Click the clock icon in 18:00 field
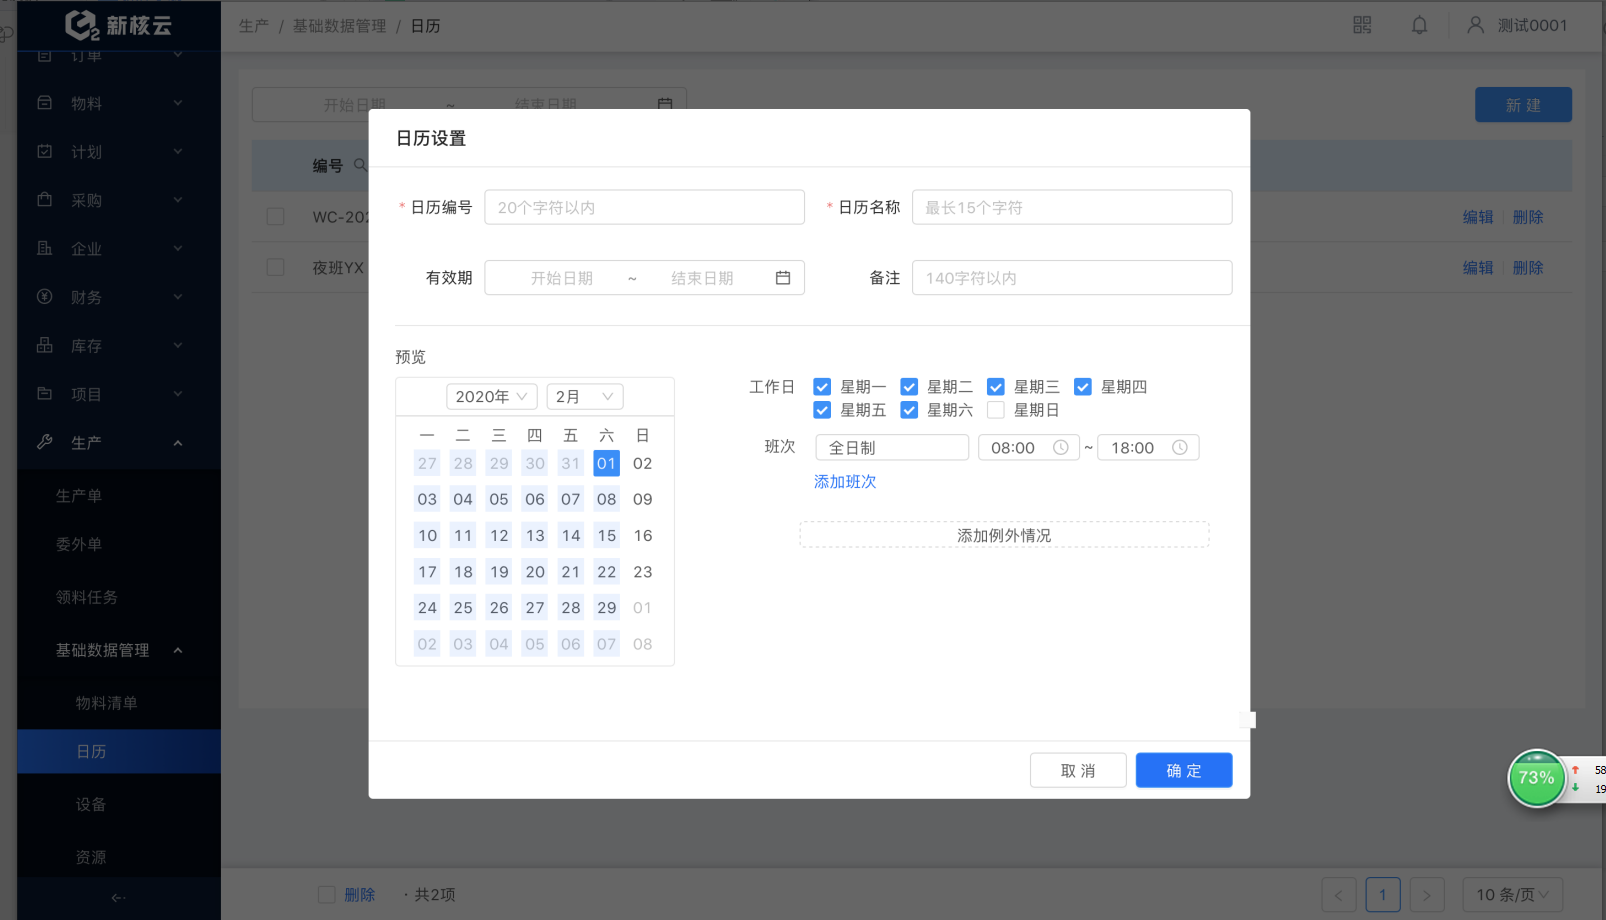Viewport: 1606px width, 920px height. point(1180,448)
